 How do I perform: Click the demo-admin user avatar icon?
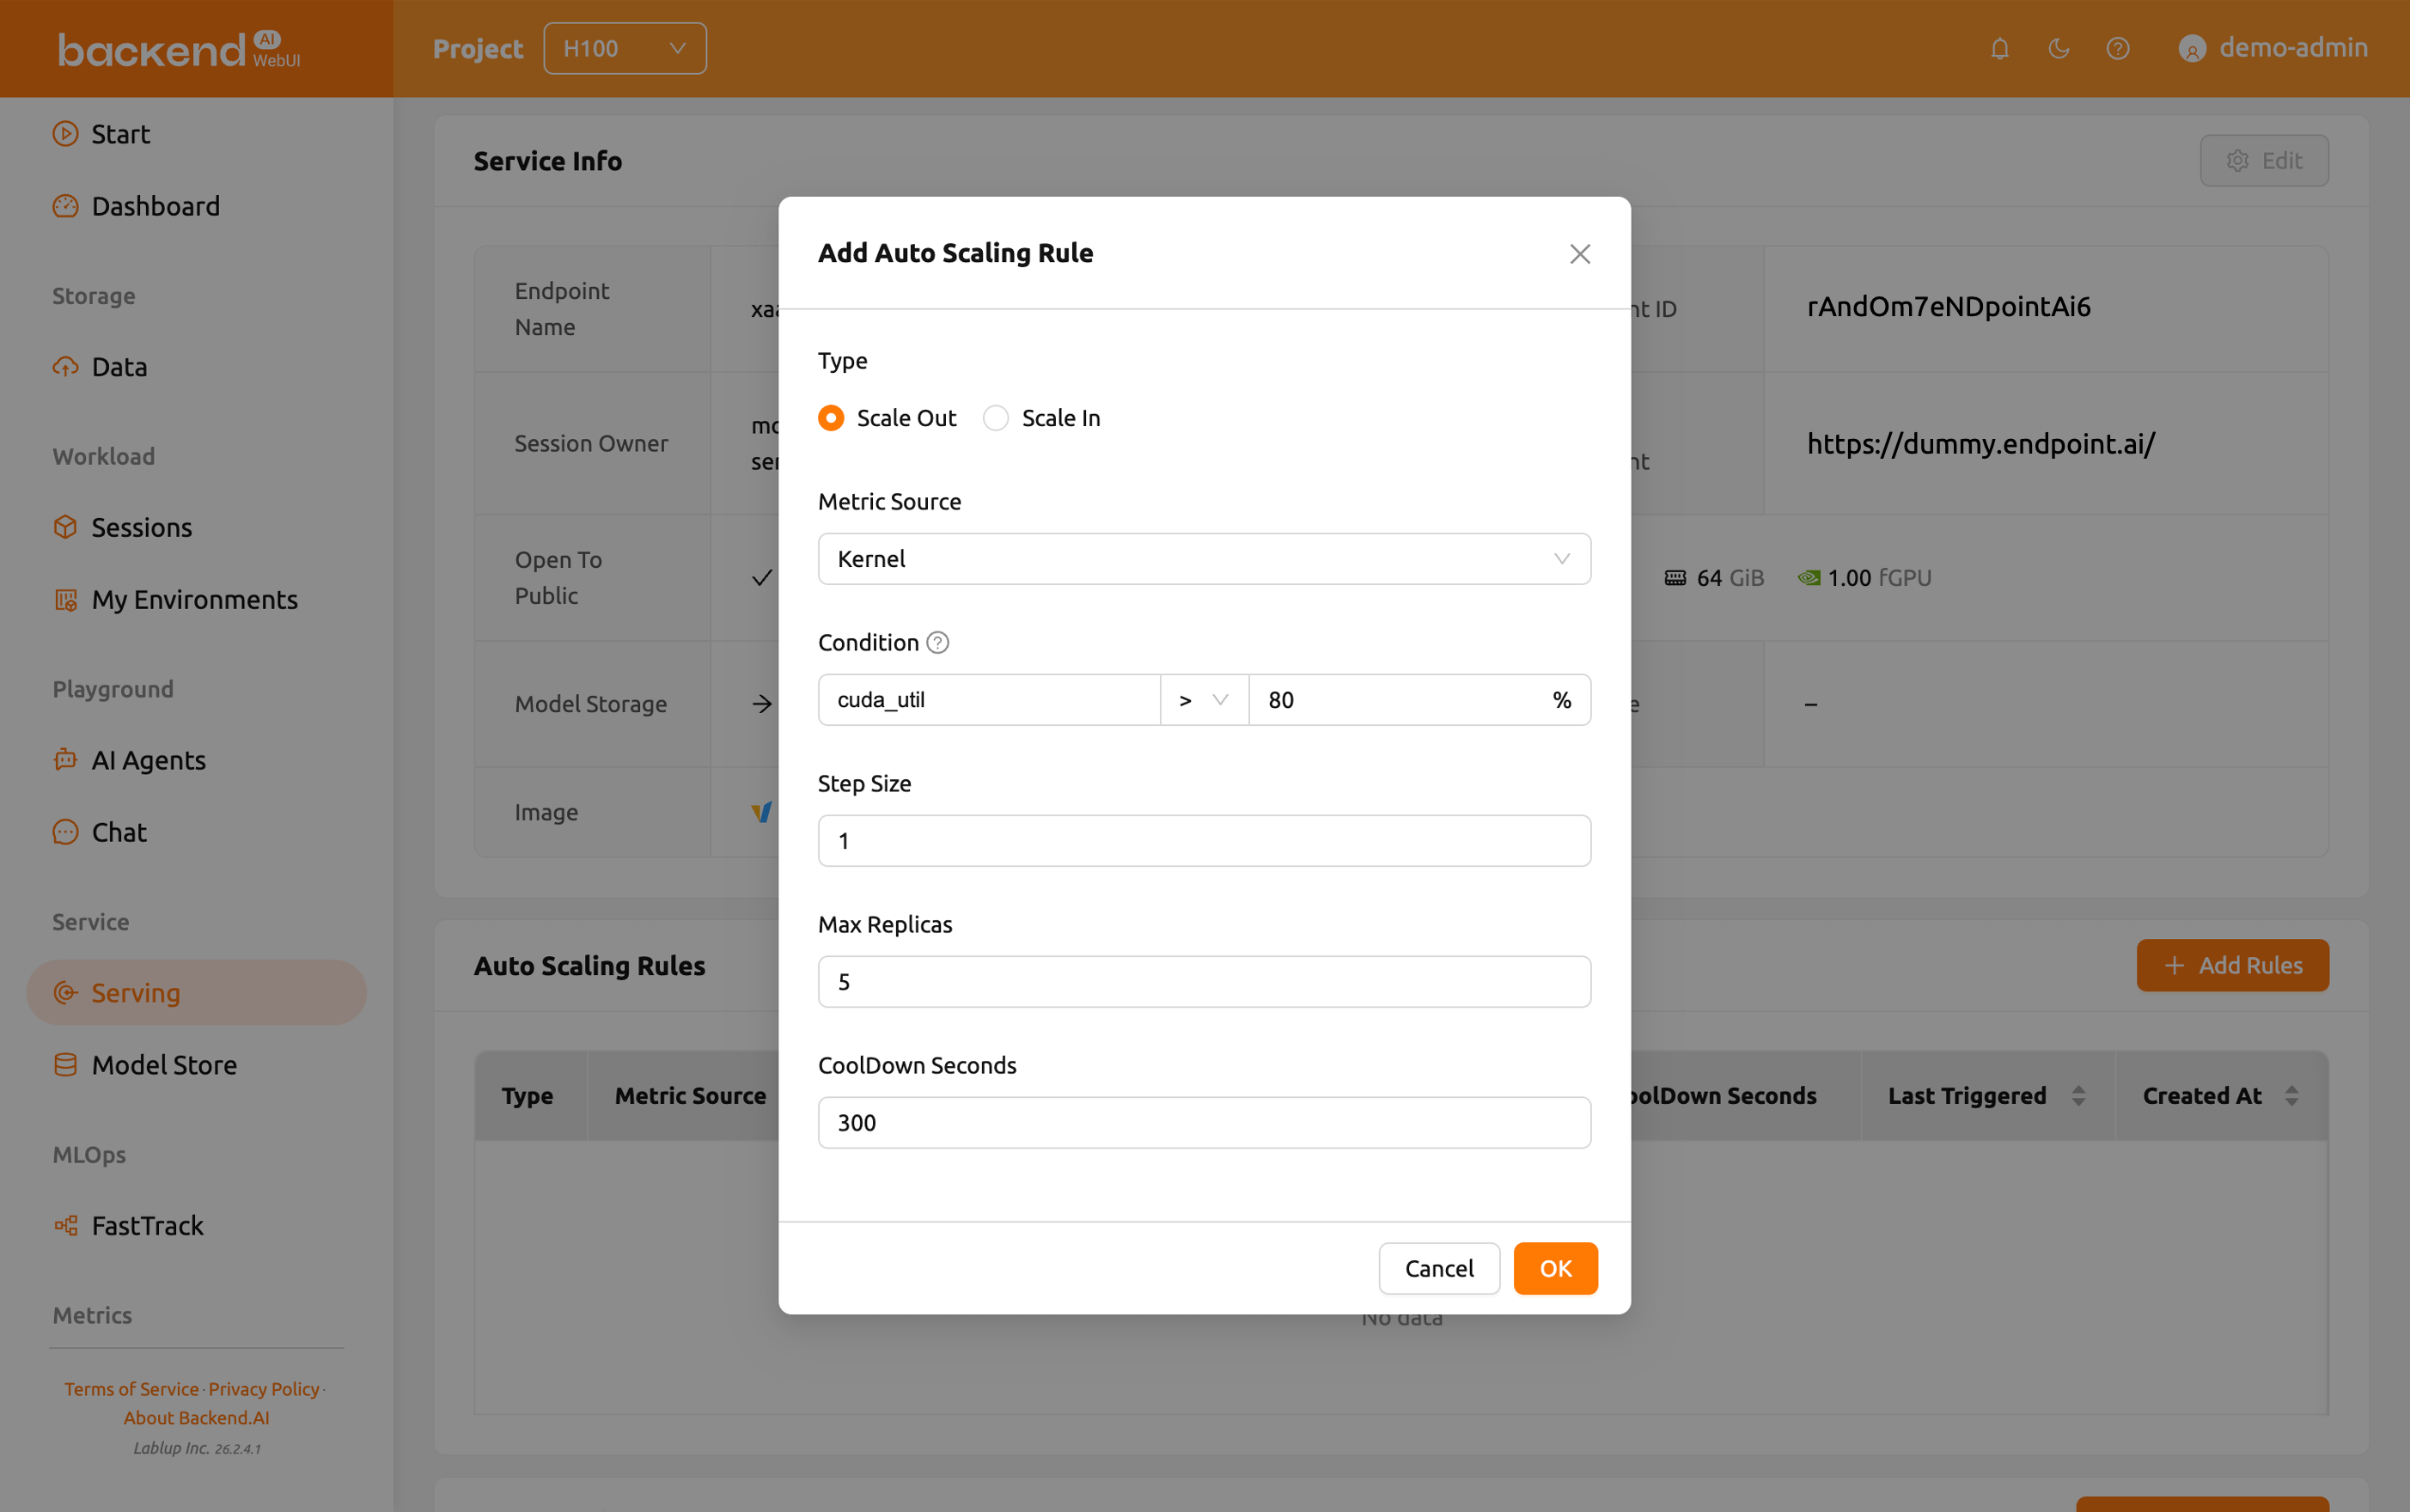pos(2191,49)
